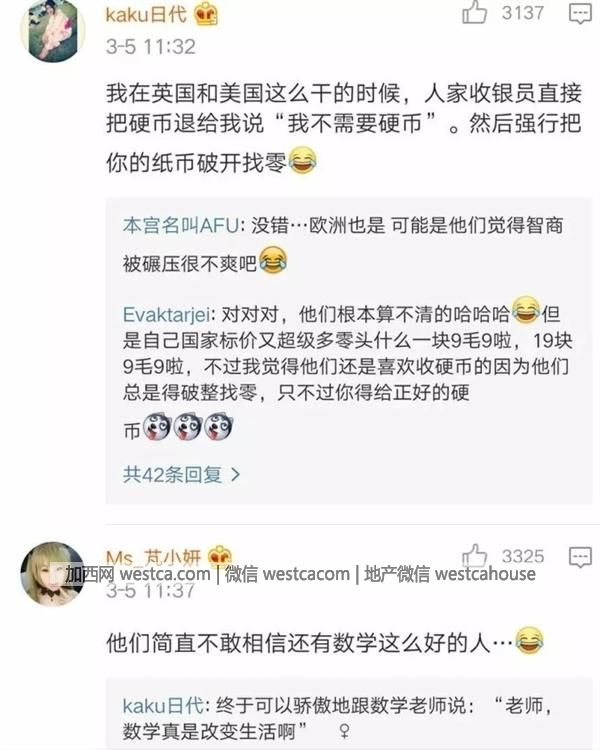Viewport: 600px width, 750px height.
Task: Open username kaku日代 at the top
Action: (x=146, y=14)
